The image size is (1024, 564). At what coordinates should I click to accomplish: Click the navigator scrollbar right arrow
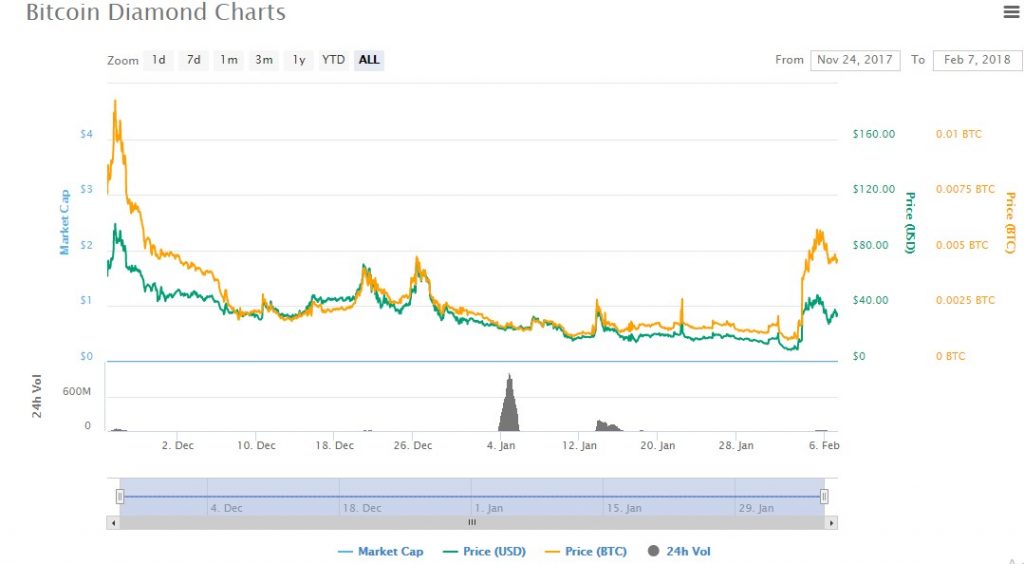point(831,523)
